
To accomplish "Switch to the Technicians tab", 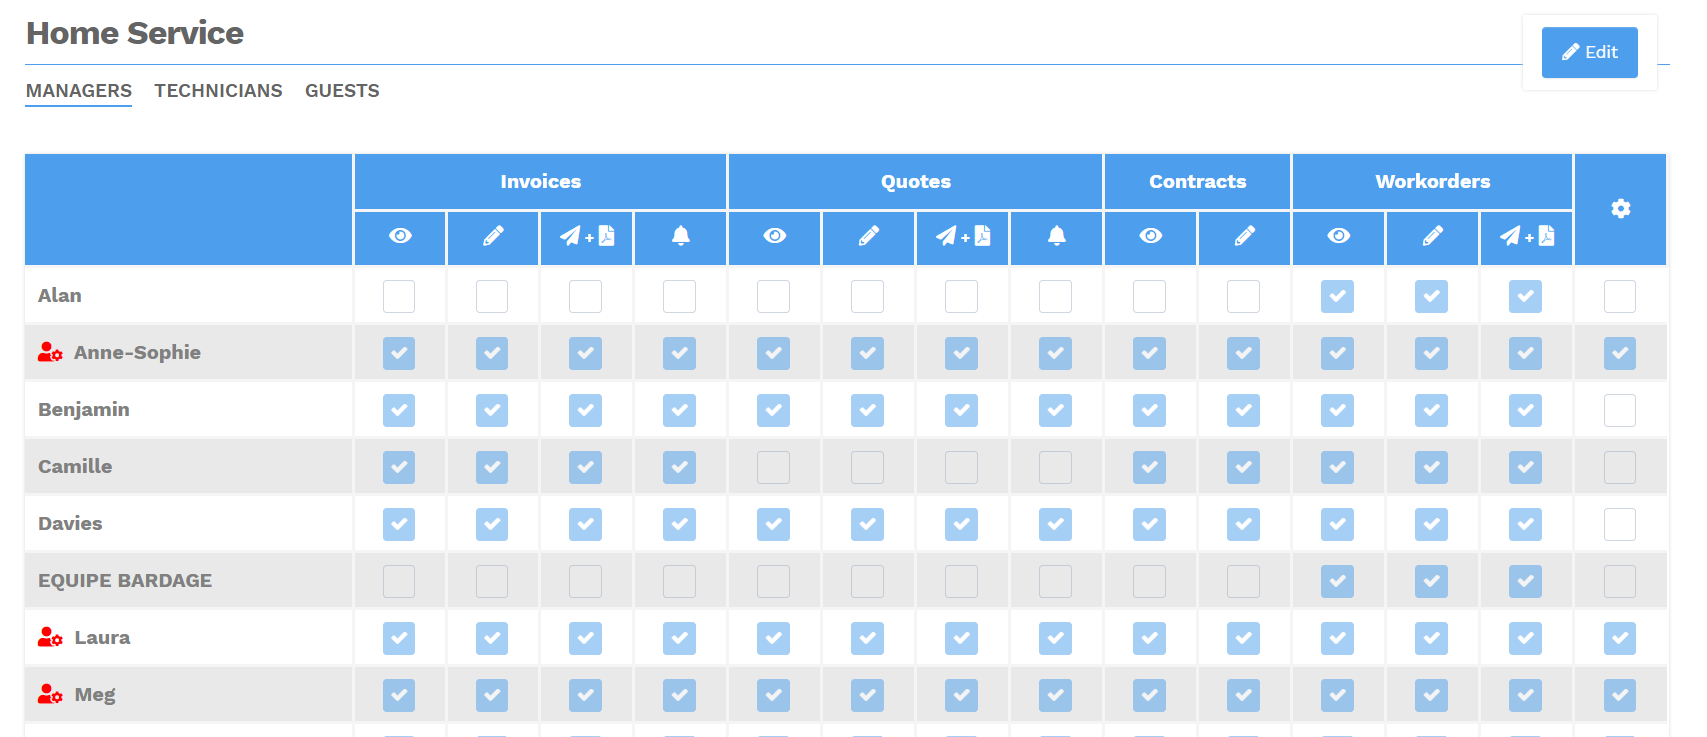I will click(x=218, y=90).
